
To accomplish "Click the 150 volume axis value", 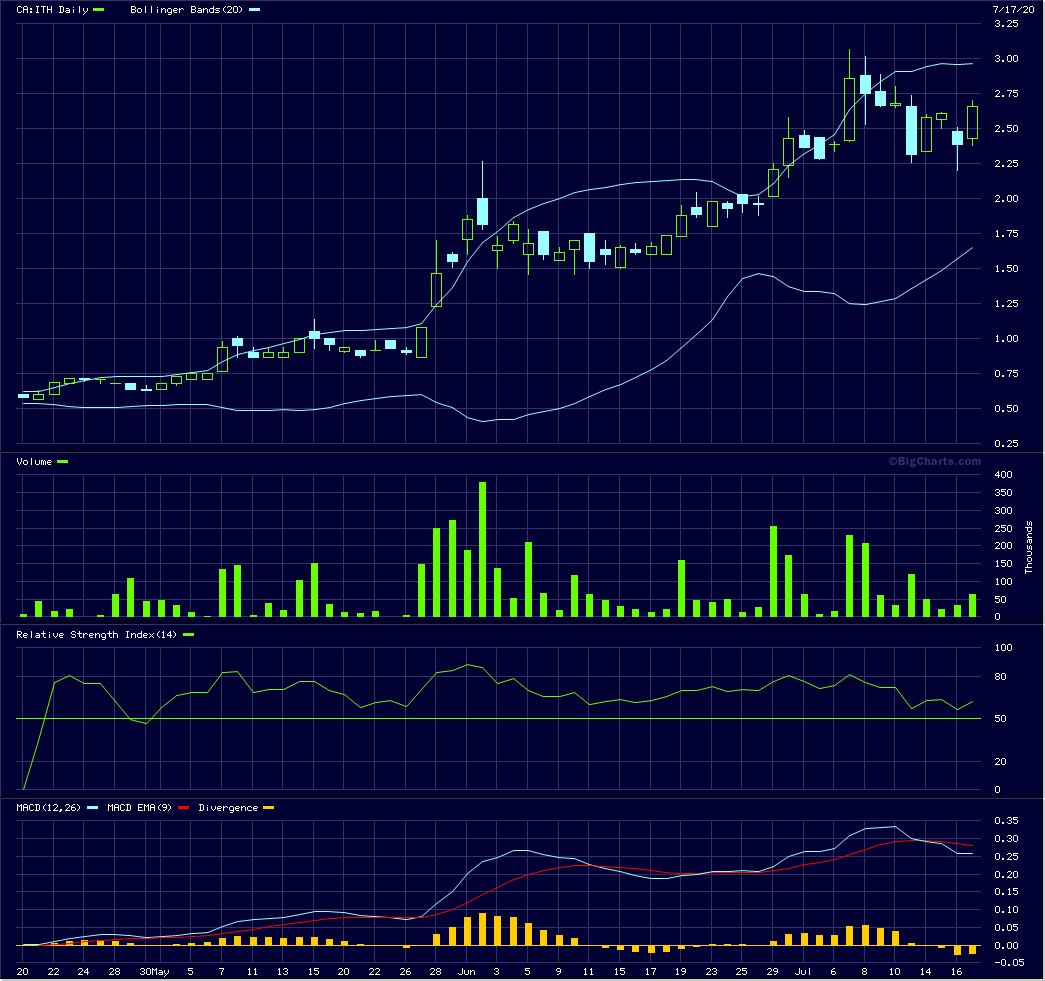I will coord(1003,564).
